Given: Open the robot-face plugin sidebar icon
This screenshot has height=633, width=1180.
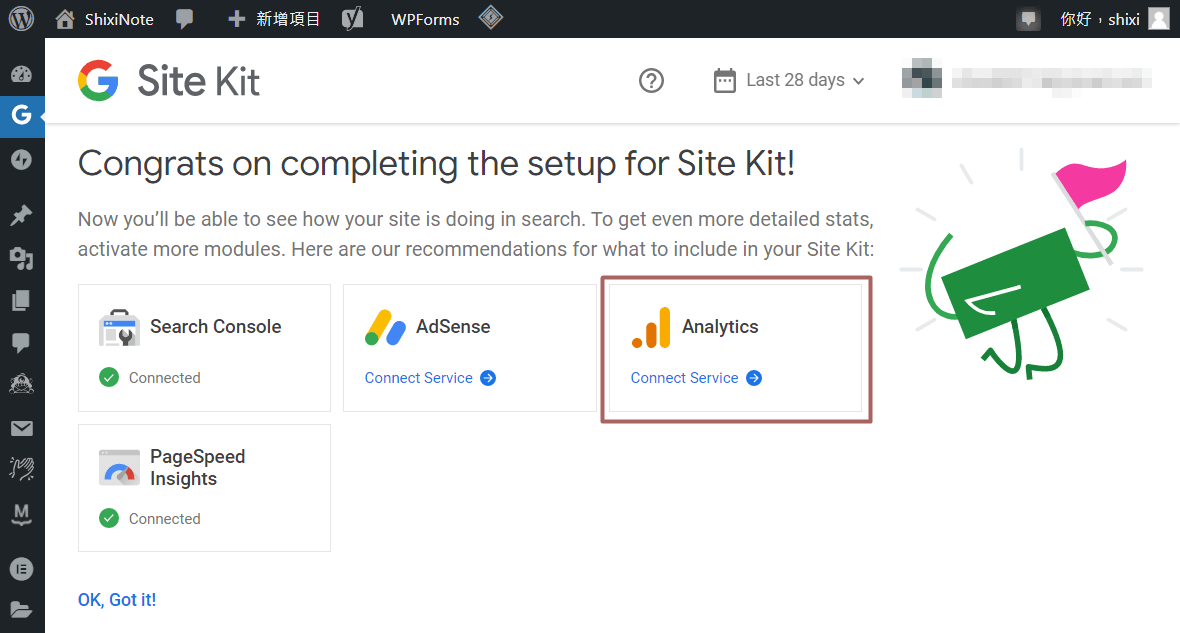Looking at the screenshot, I should click(x=21, y=384).
